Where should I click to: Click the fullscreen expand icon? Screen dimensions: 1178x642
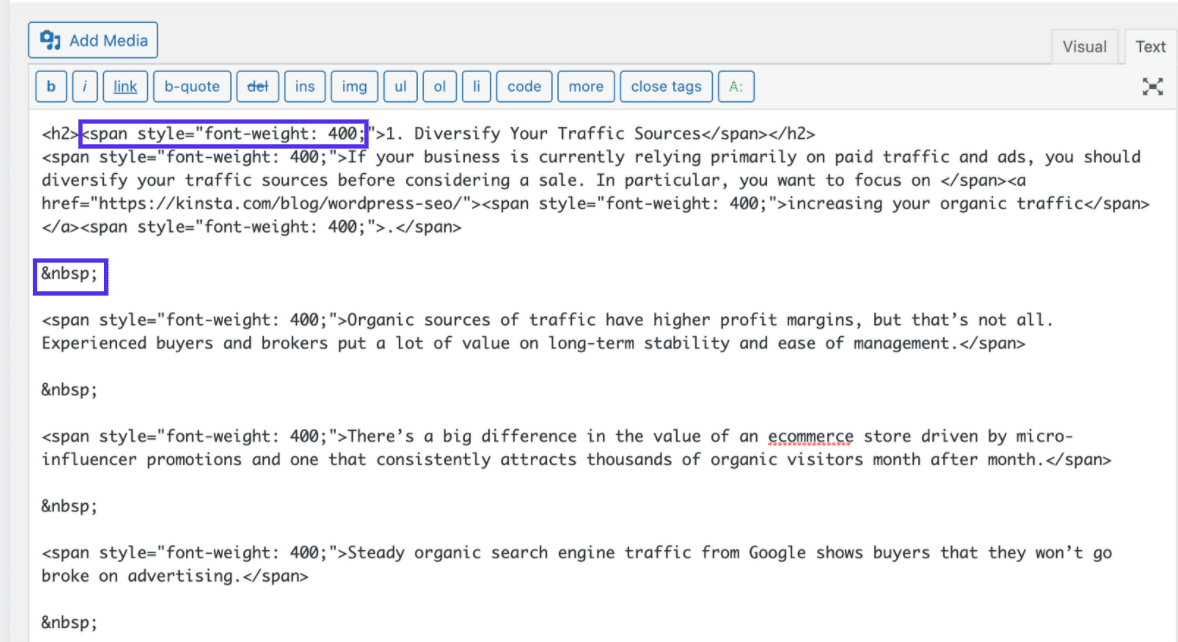tap(1152, 87)
